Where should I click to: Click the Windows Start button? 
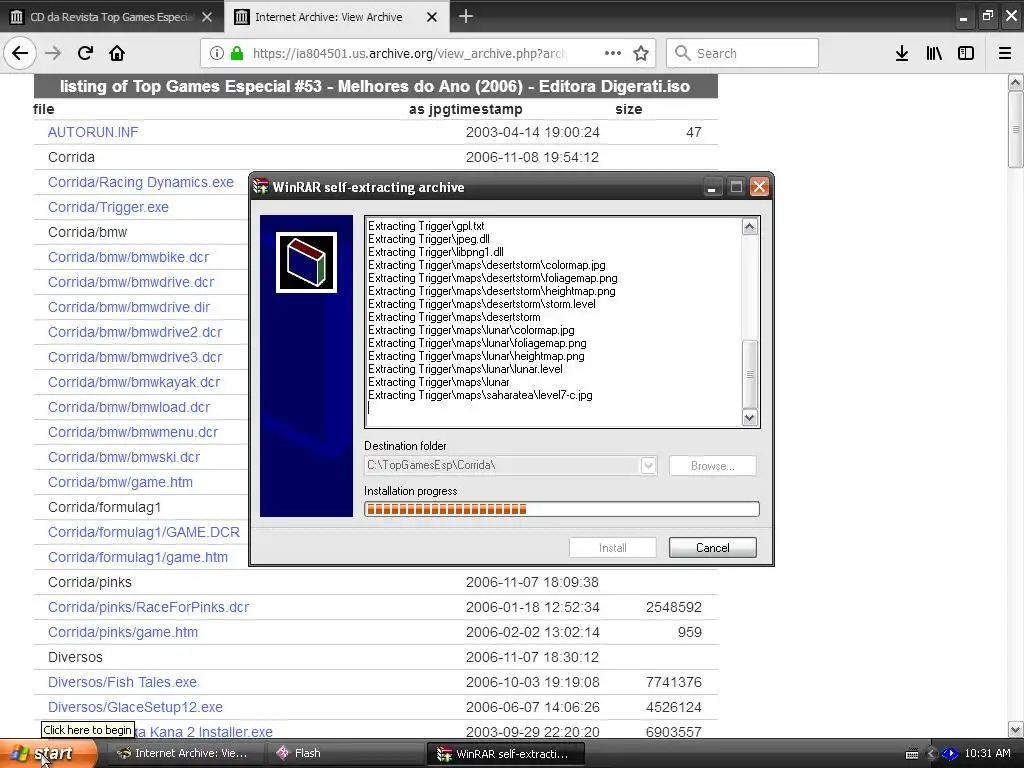click(47, 754)
